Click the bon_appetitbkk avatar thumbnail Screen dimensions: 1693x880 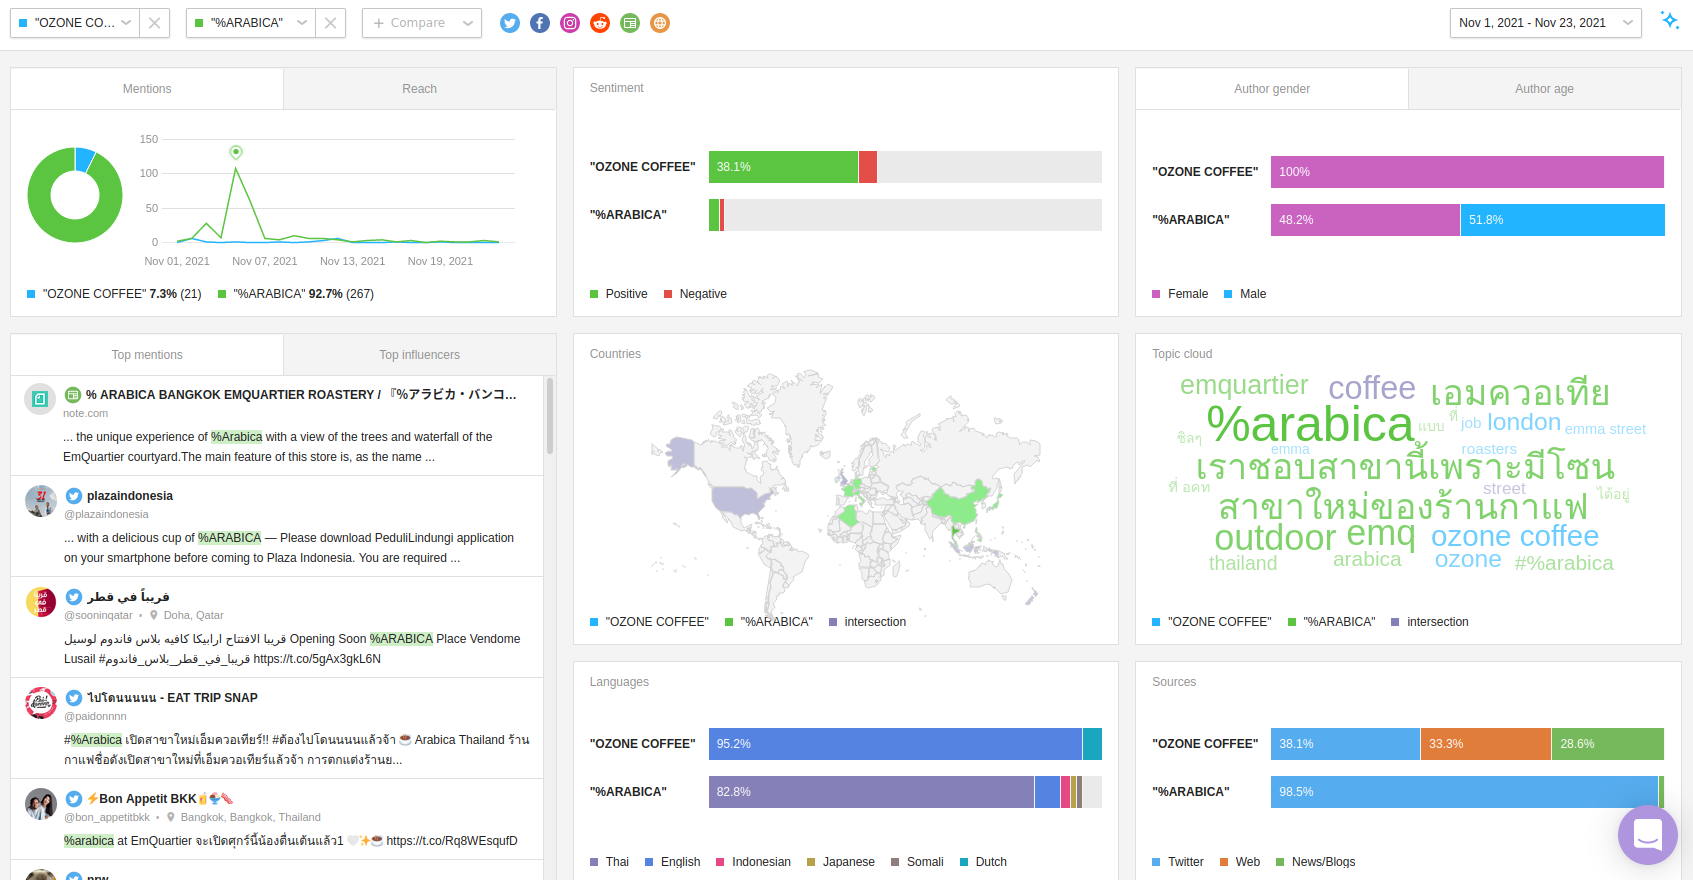click(x=40, y=803)
